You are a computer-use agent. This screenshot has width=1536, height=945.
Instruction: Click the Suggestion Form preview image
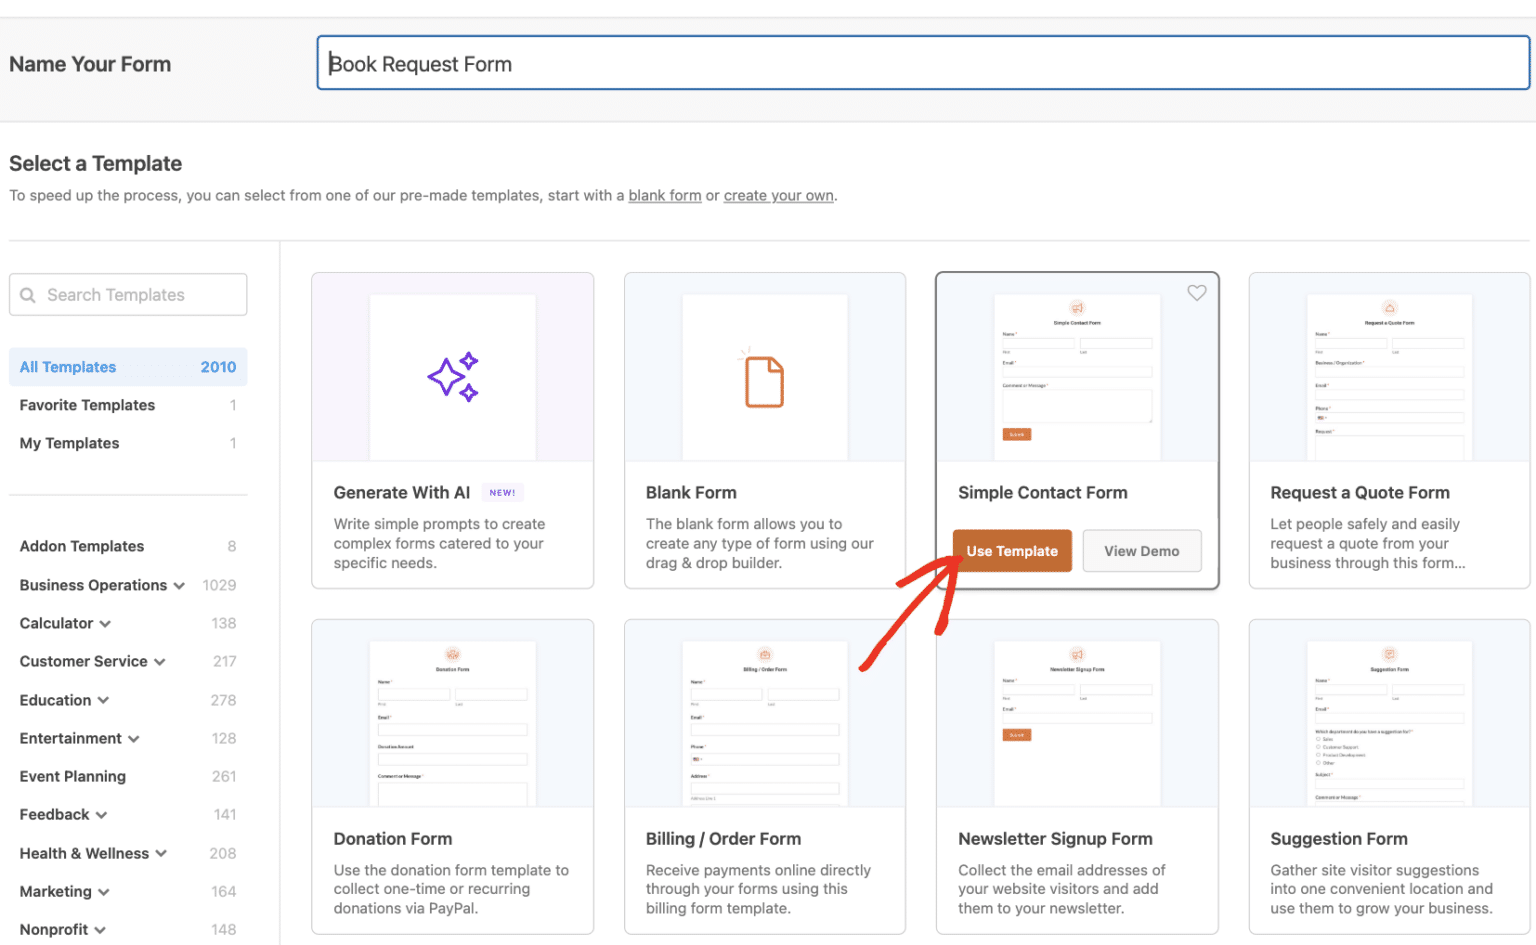[x=1388, y=715]
